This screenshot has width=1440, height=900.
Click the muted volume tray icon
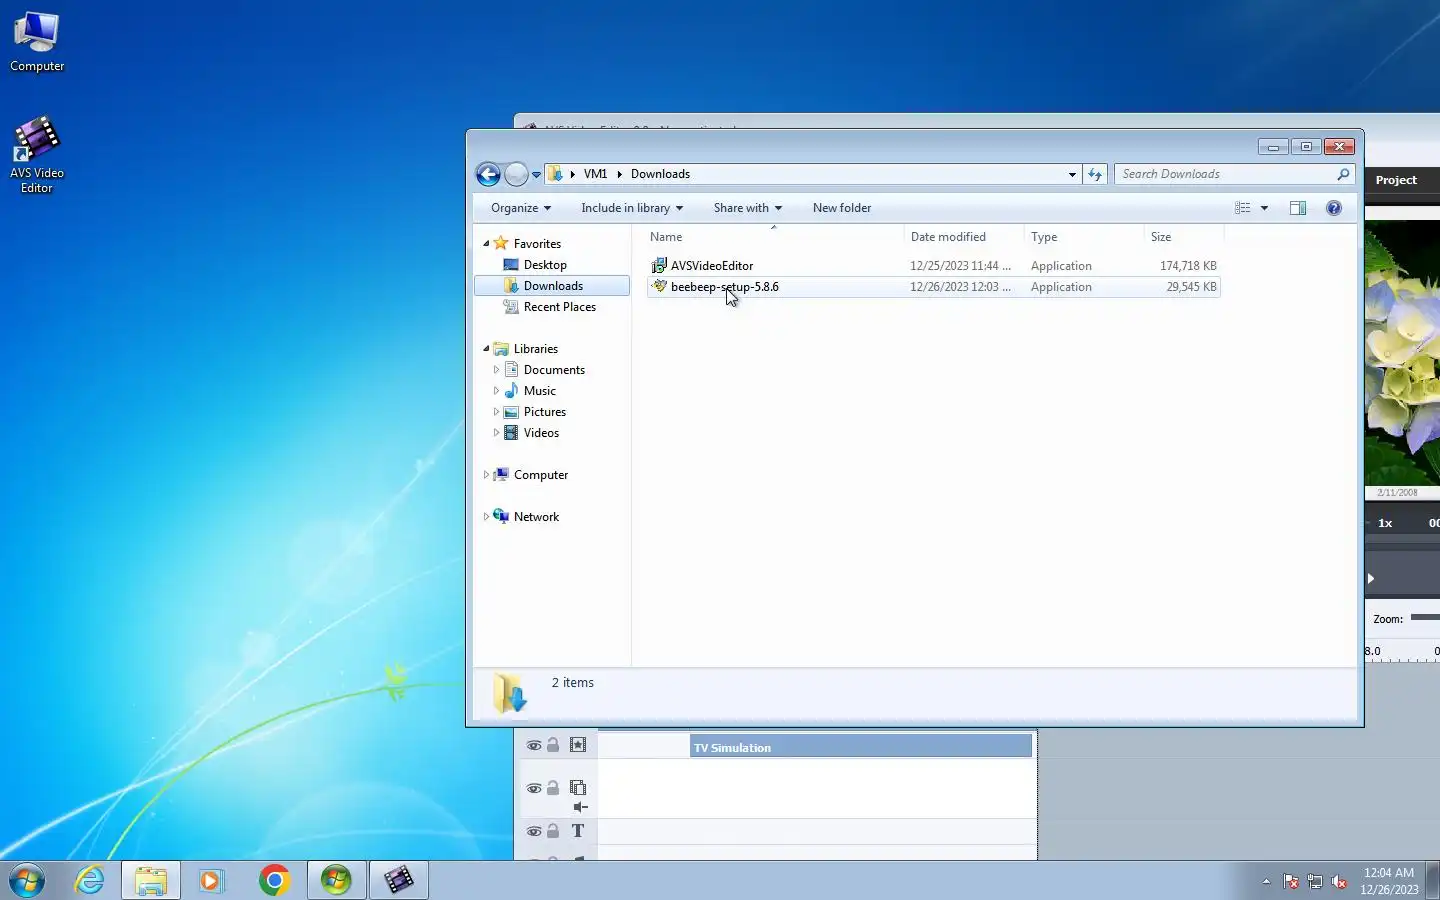[x=1339, y=881]
